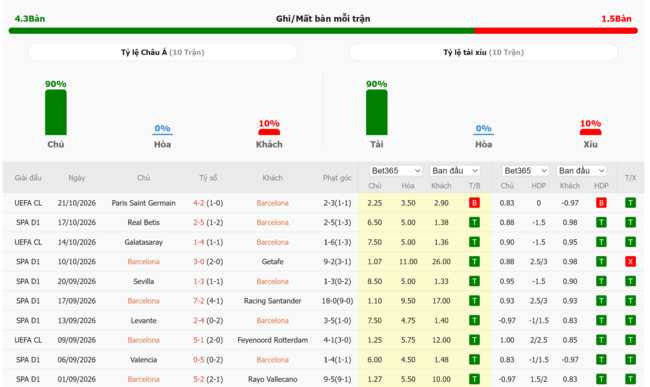Click the 01/09/2026 date cell
Image resolution: width=650 pixels, height=387 pixels.
coord(77,379)
